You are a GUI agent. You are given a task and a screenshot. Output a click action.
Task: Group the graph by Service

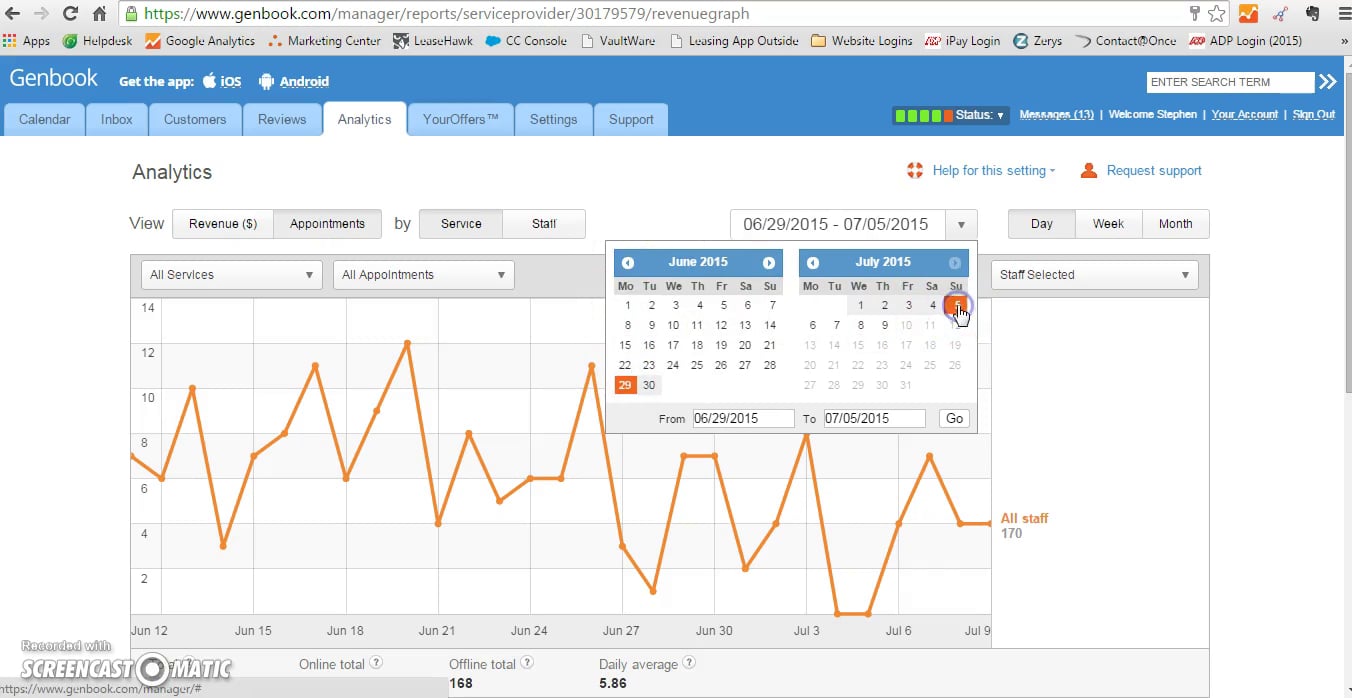[461, 224]
